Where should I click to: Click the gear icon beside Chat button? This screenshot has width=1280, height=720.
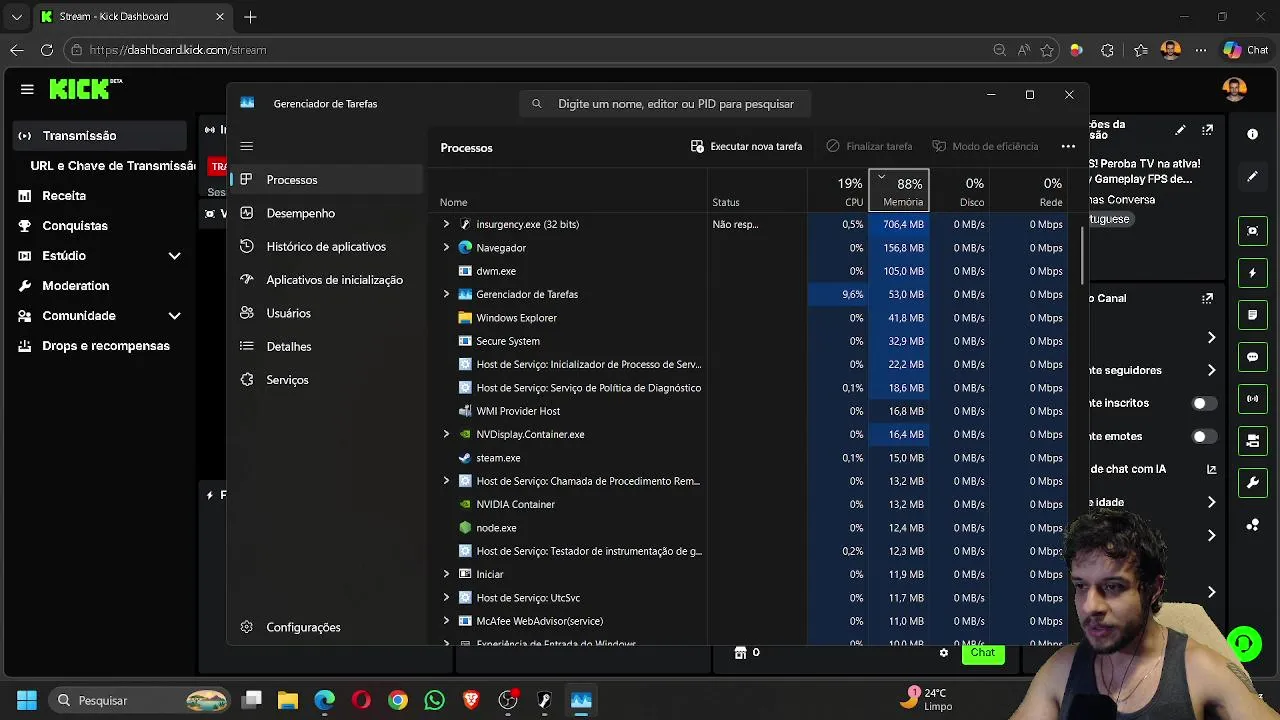(943, 653)
